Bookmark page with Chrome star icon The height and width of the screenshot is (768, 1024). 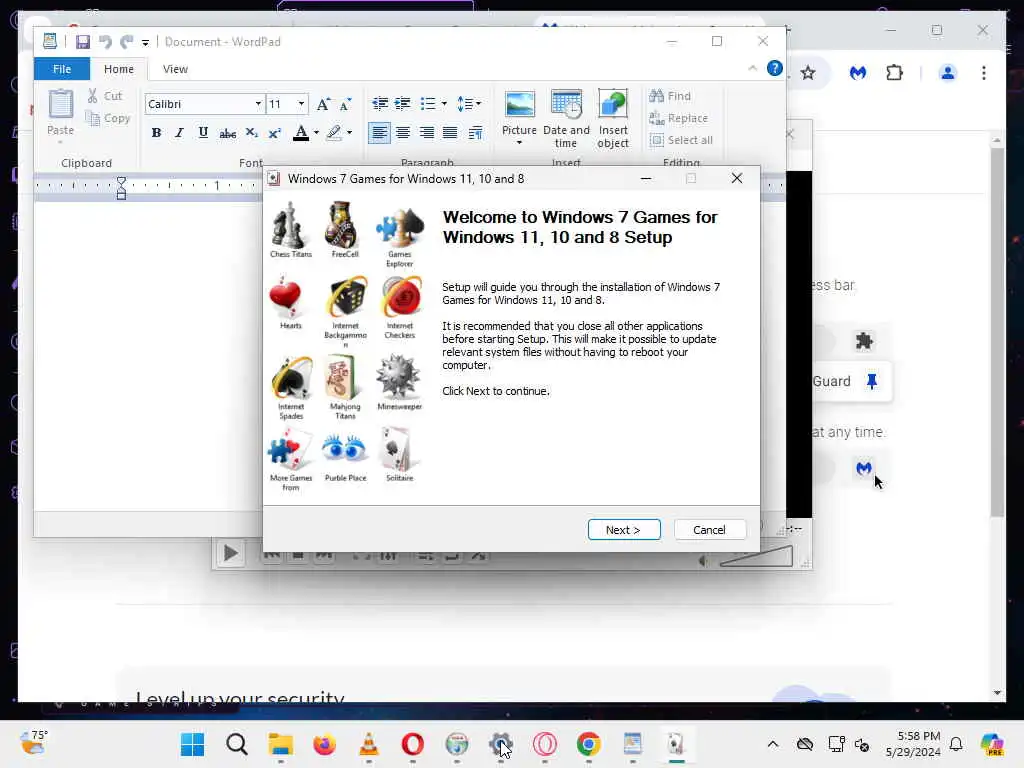[808, 73]
